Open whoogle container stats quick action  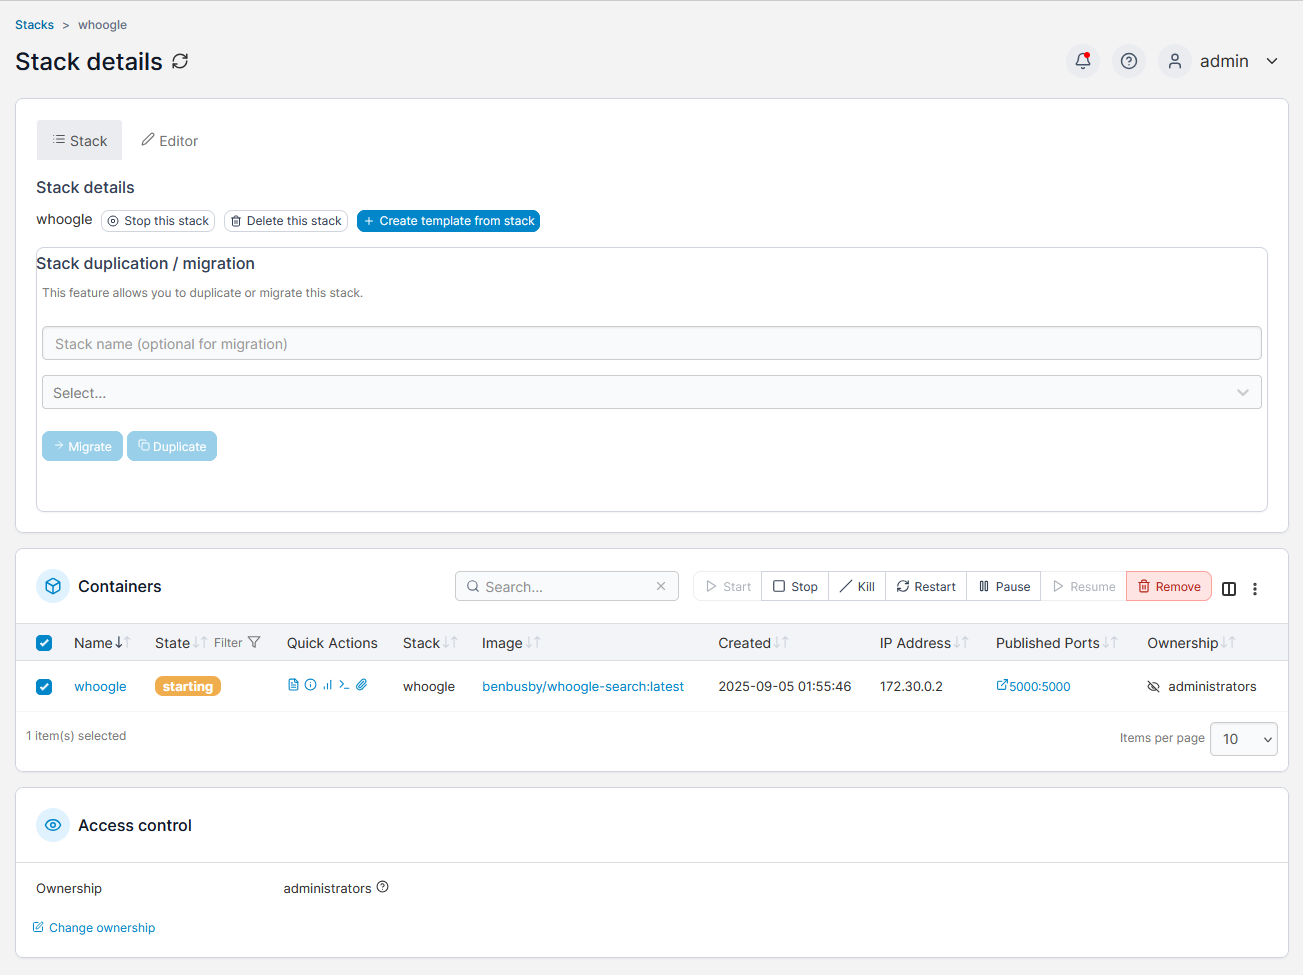click(x=327, y=685)
